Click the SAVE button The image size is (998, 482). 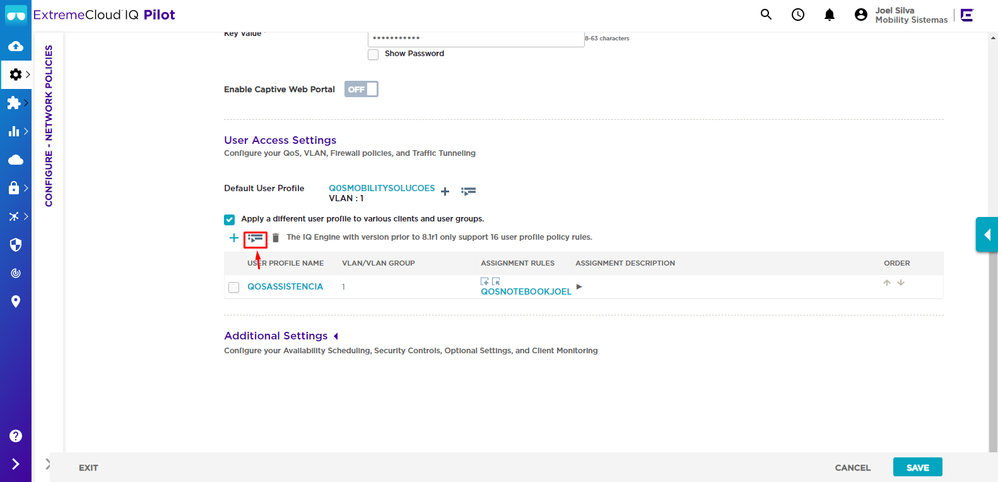pos(917,467)
